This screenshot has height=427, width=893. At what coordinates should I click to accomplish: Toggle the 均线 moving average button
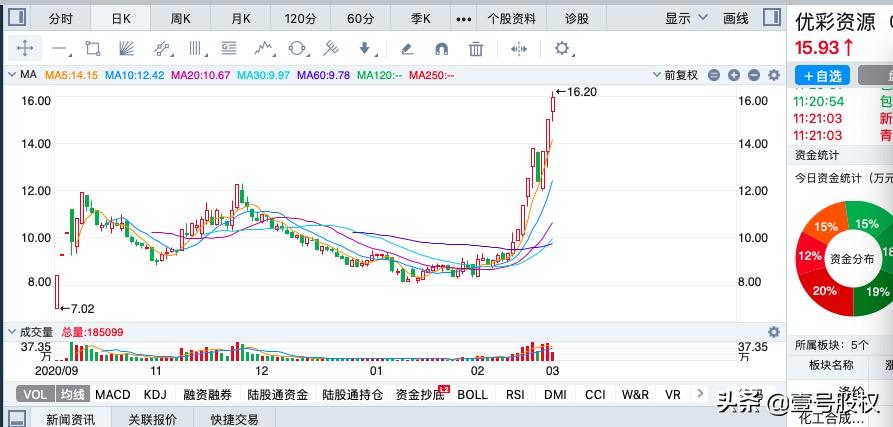72,395
